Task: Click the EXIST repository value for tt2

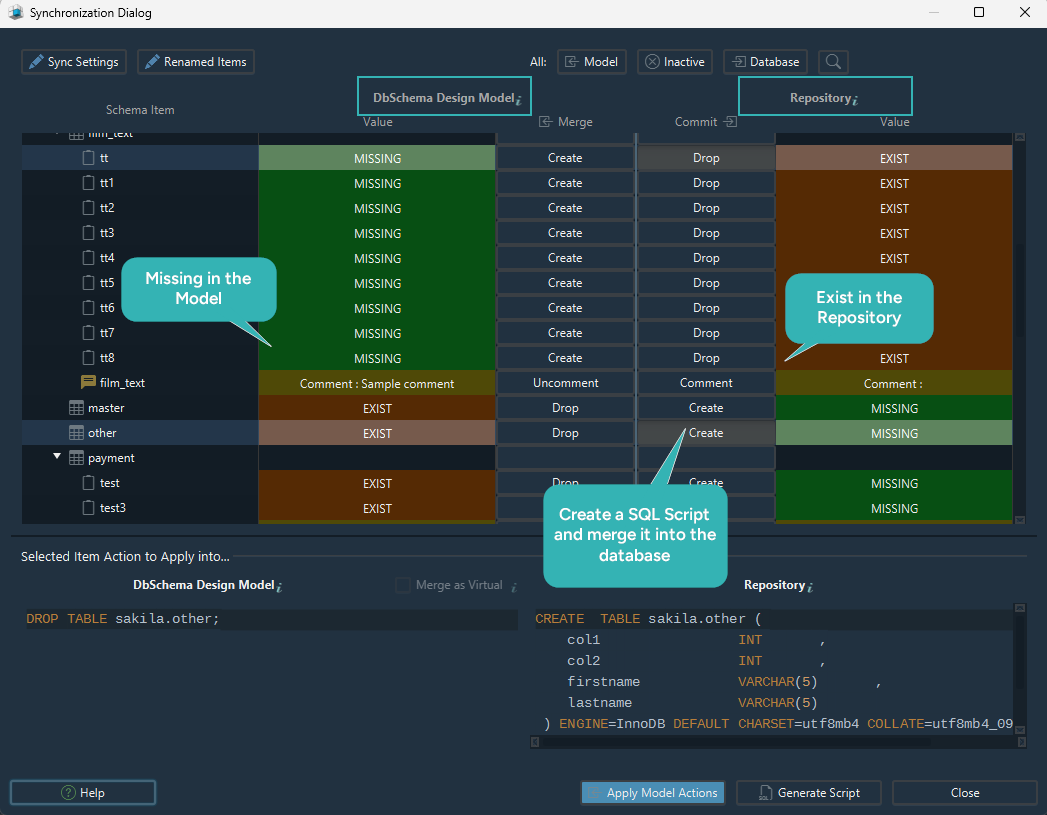Action: [894, 208]
